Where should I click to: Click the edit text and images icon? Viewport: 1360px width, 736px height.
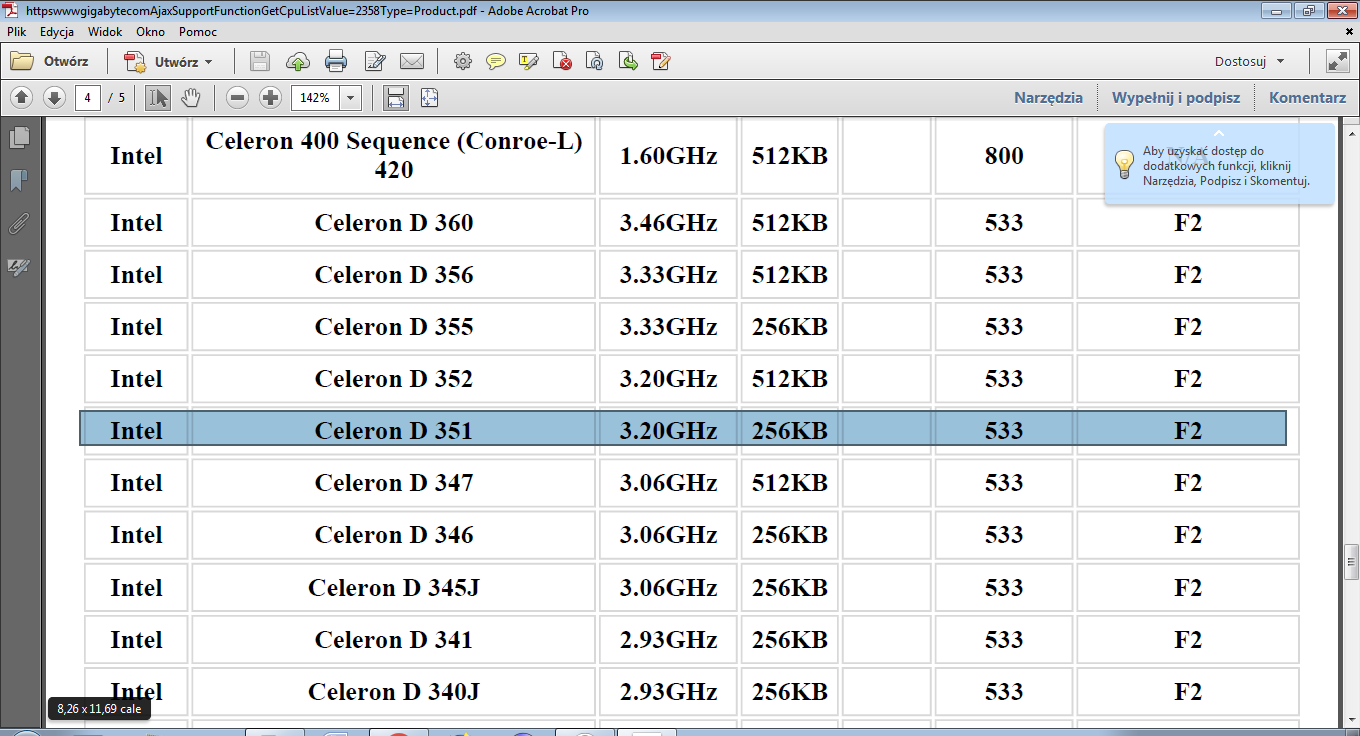pos(375,61)
